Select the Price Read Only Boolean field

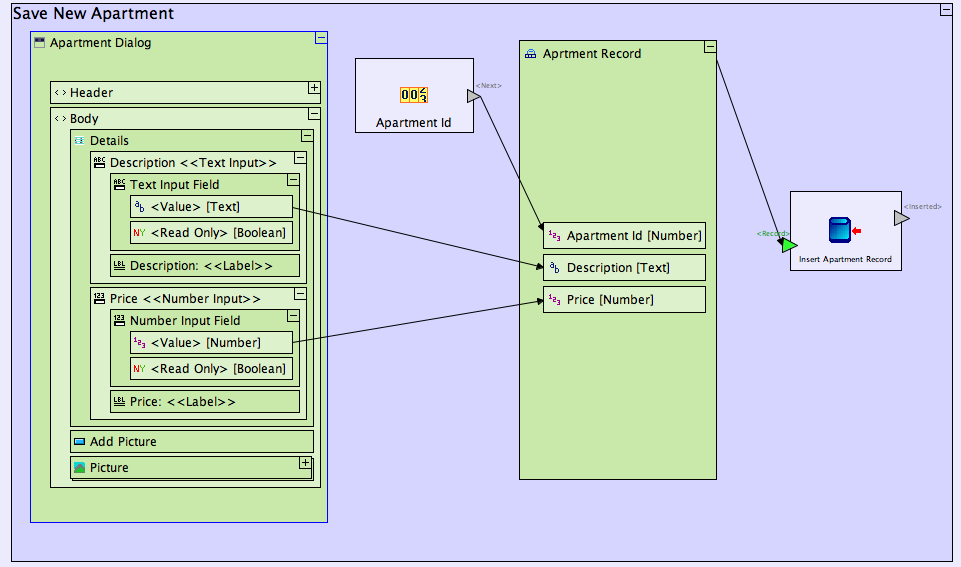pyautogui.click(x=211, y=369)
